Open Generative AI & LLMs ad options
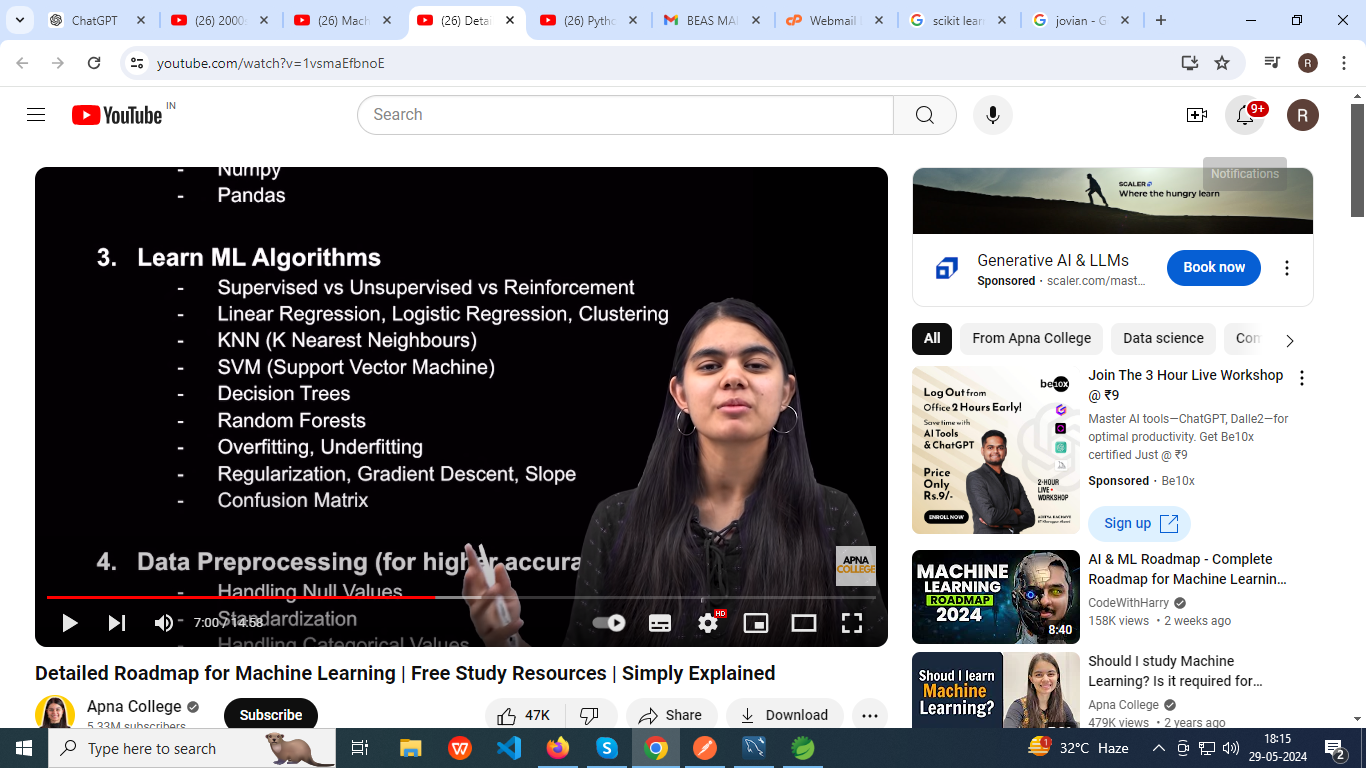 point(1287,268)
